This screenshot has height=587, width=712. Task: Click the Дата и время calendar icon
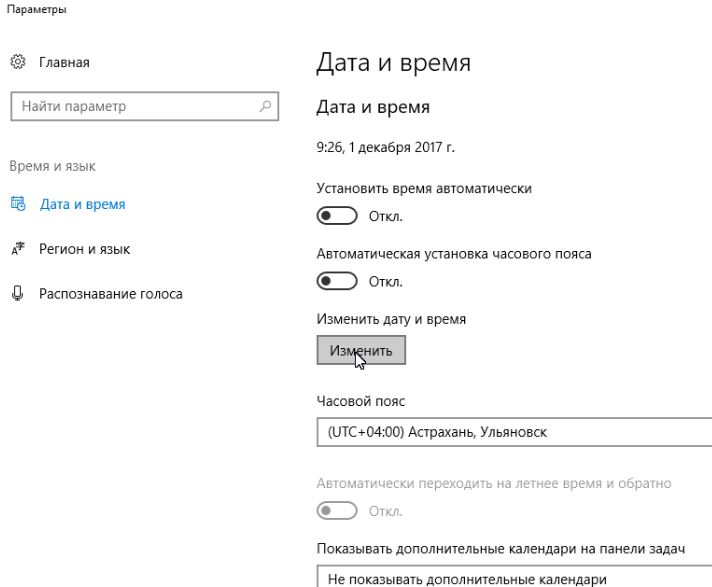pyautogui.click(x=18, y=204)
